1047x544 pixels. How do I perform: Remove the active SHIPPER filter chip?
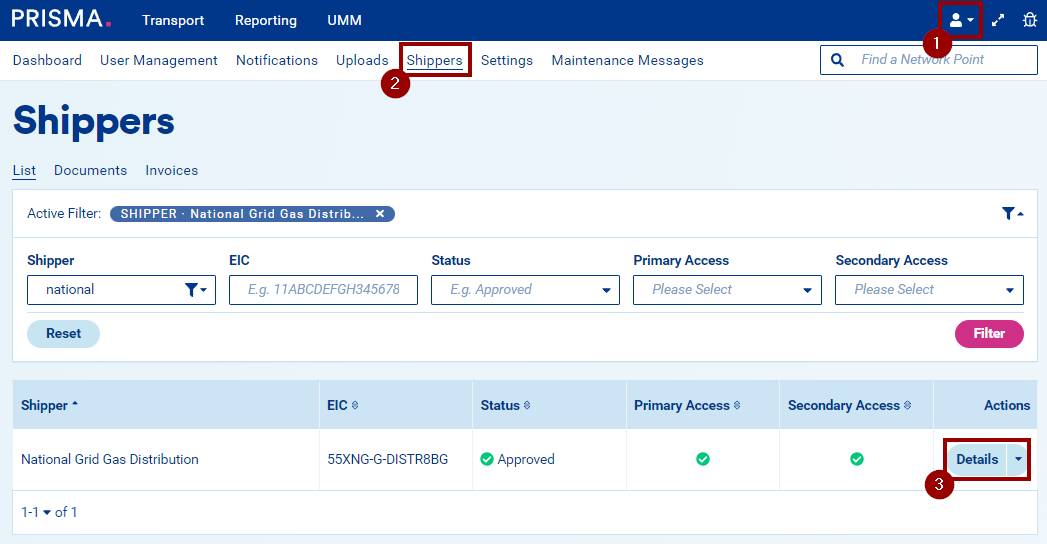380,214
